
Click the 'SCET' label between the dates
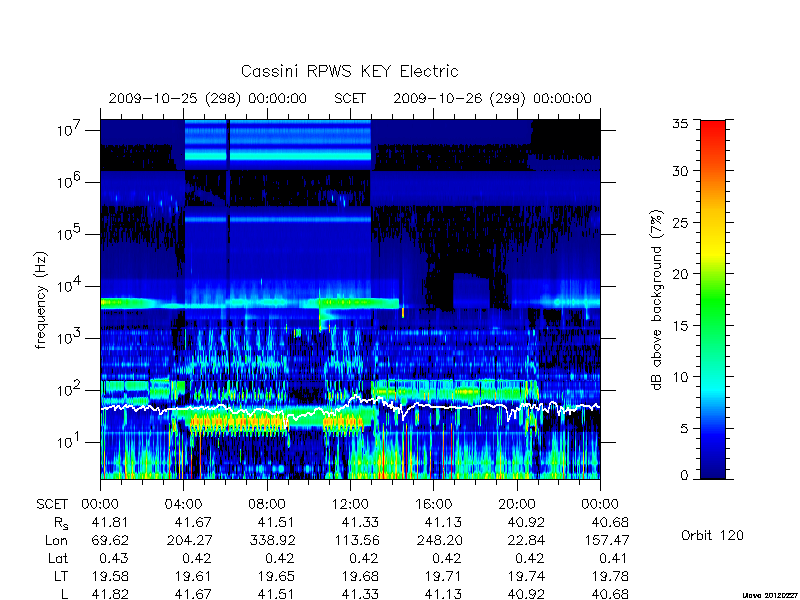(x=350, y=98)
